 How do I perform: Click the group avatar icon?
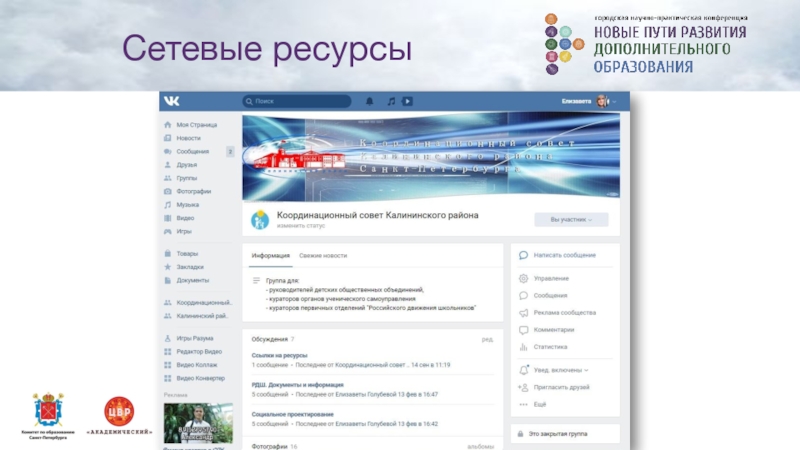tap(260, 220)
